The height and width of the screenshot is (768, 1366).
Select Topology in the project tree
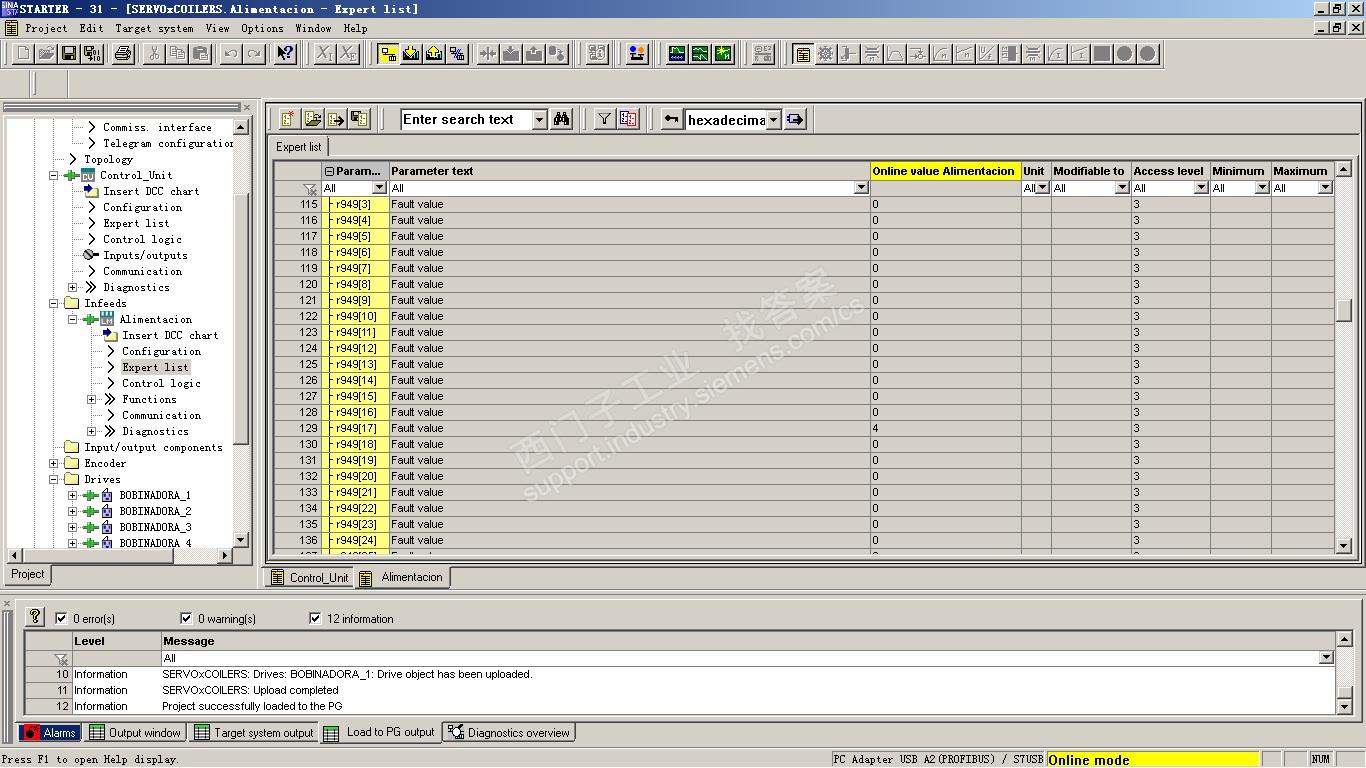[108, 159]
